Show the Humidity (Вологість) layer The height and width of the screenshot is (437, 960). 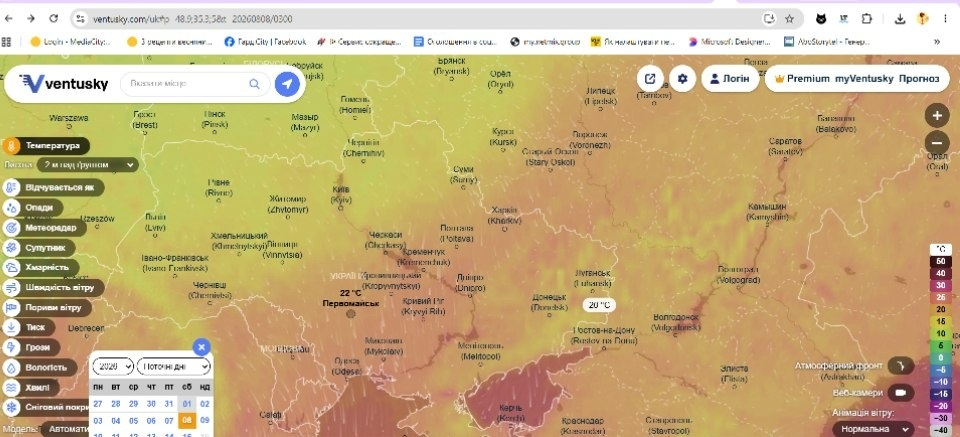[x=39, y=368]
